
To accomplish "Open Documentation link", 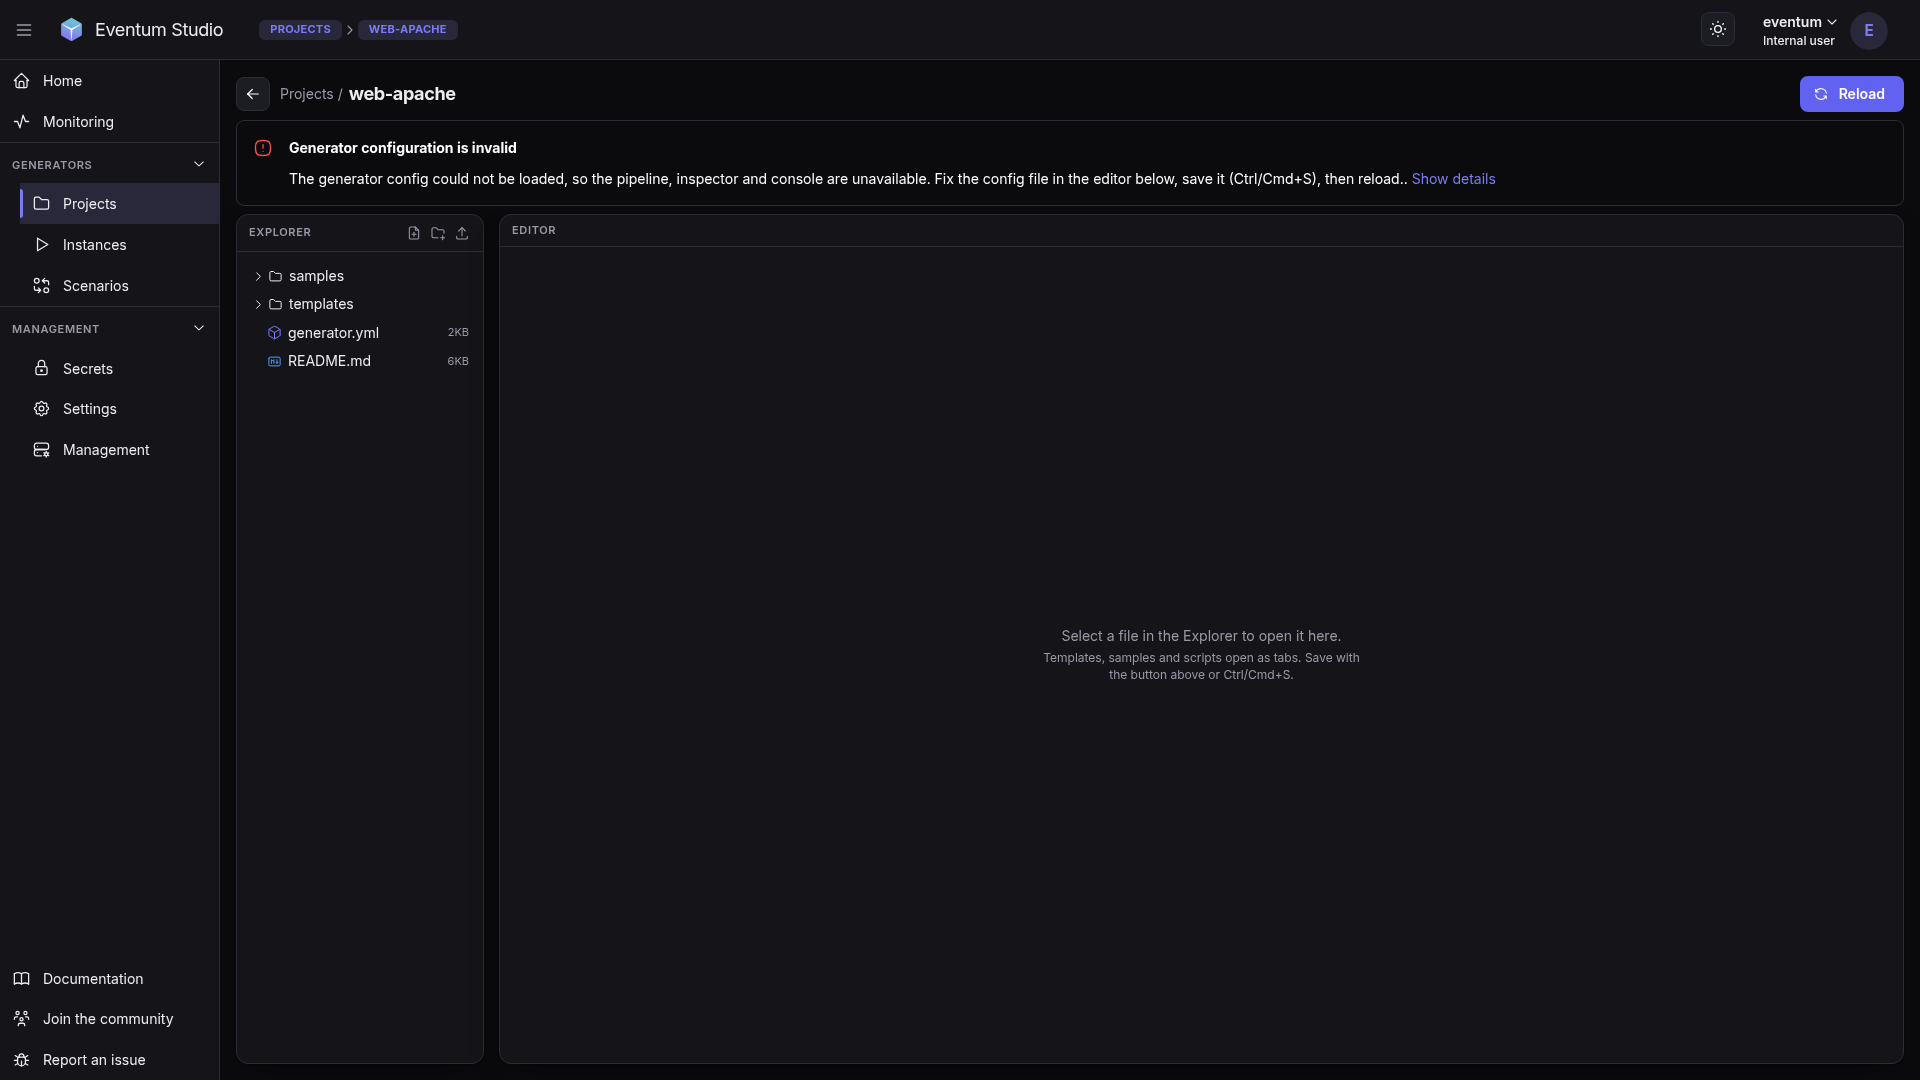I will [x=109, y=979].
